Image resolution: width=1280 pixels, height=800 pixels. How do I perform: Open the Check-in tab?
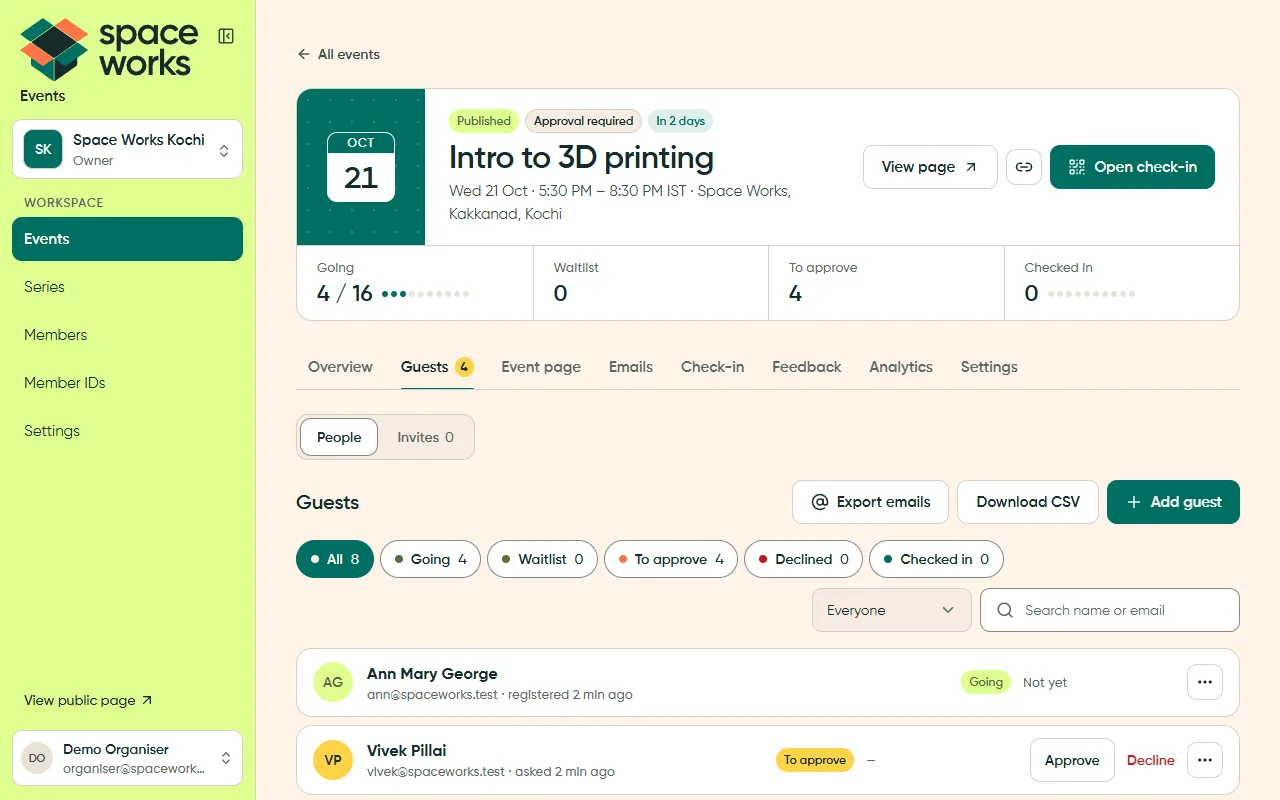712,367
